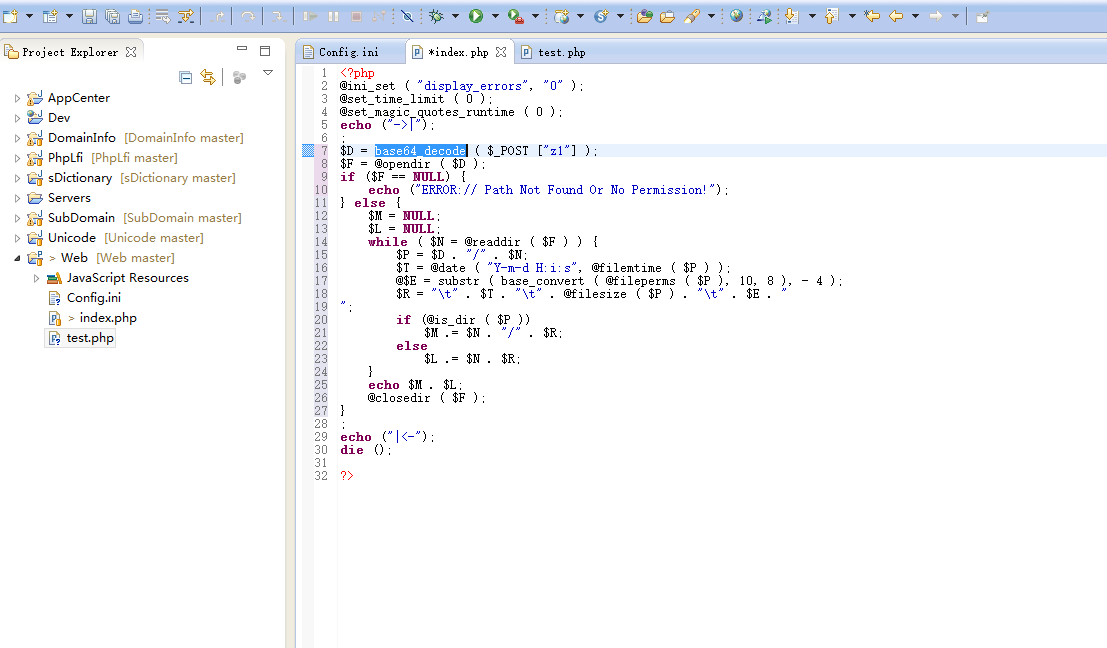Image resolution: width=1107 pixels, height=648 pixels.
Task: Click the Previous Annotation up arrow icon
Action: tap(832, 16)
